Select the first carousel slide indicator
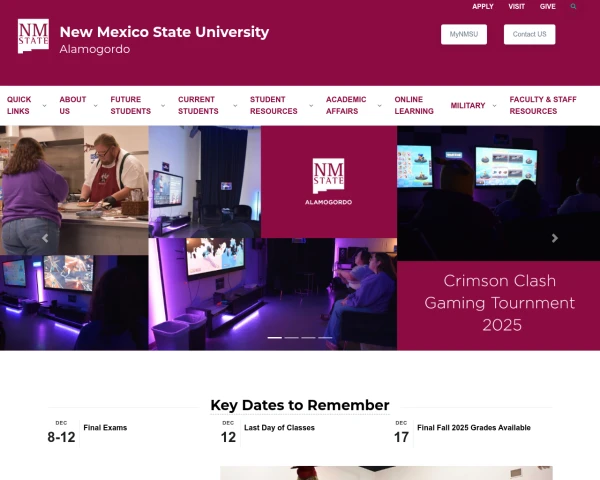Image resolution: width=600 pixels, height=480 pixels. point(275,338)
